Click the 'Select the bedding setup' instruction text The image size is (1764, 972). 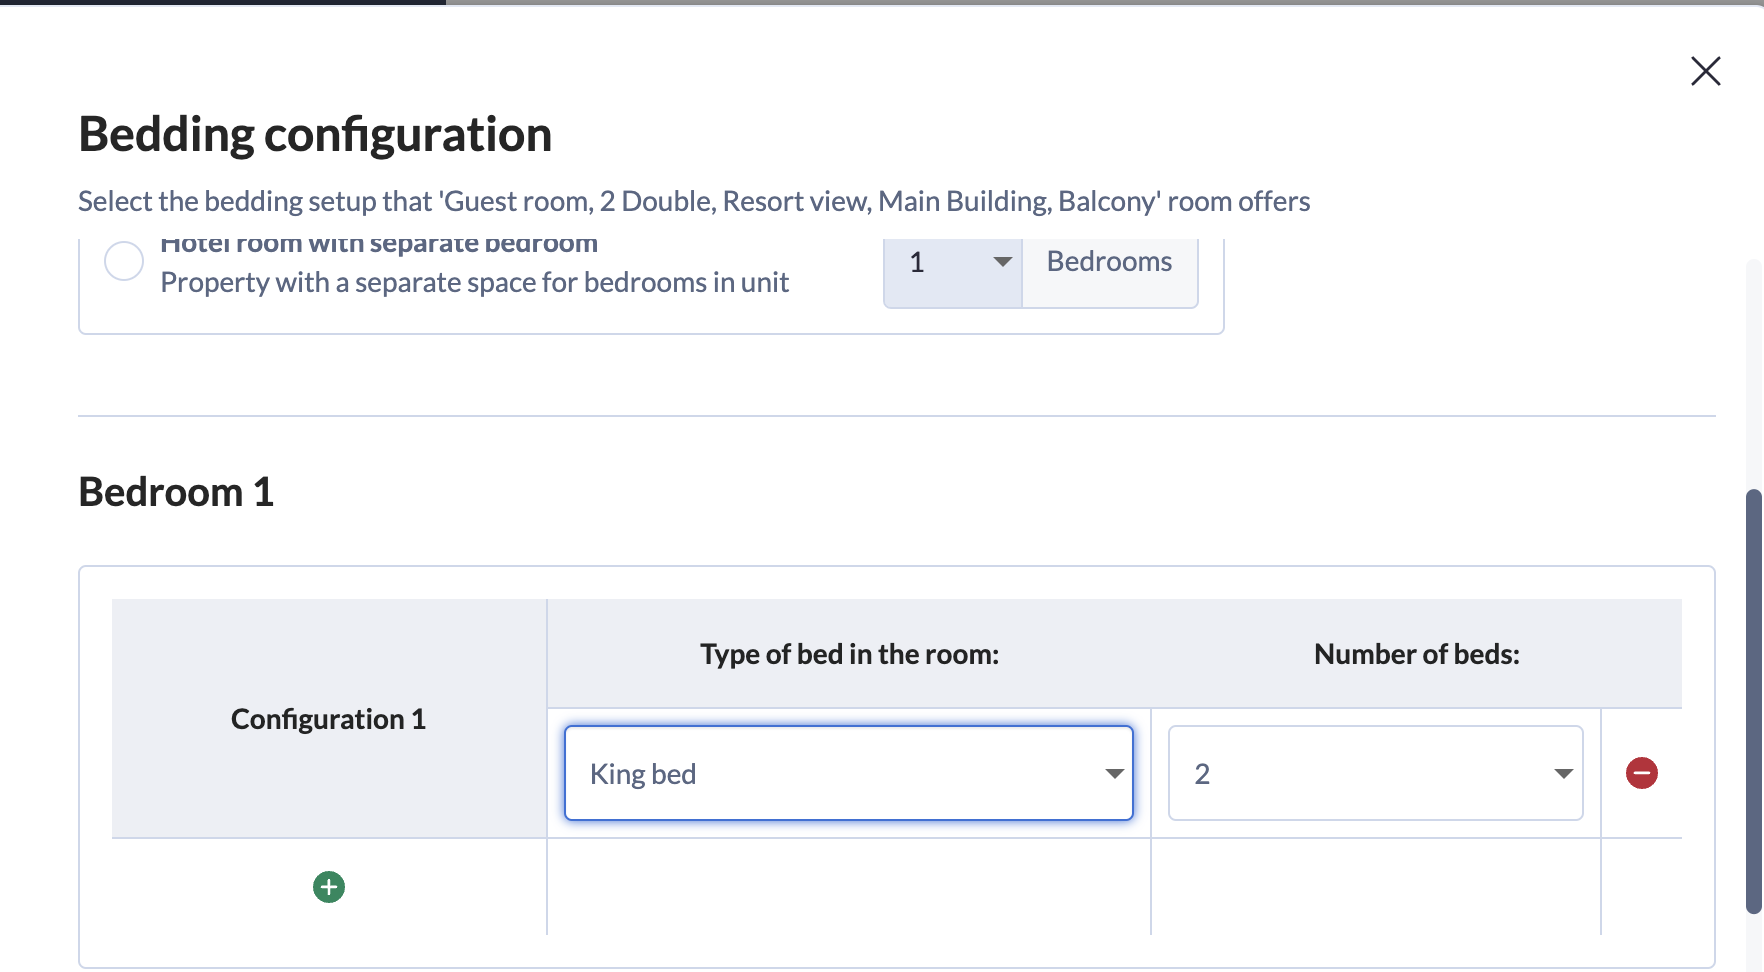(694, 201)
